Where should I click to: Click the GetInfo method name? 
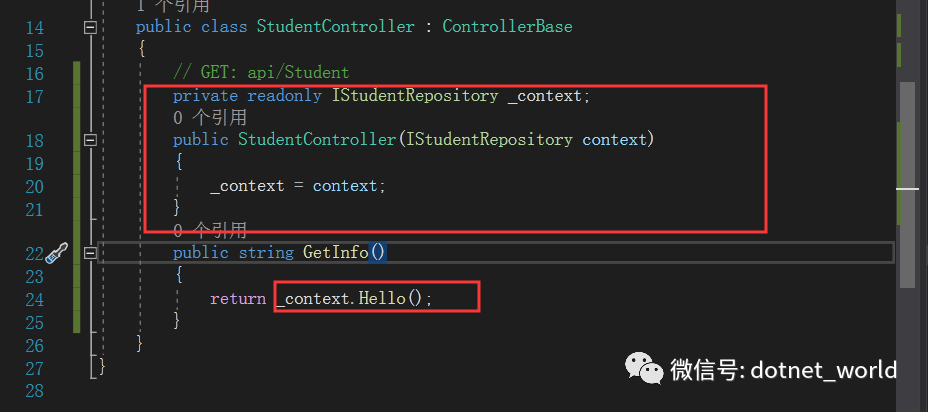coord(336,253)
